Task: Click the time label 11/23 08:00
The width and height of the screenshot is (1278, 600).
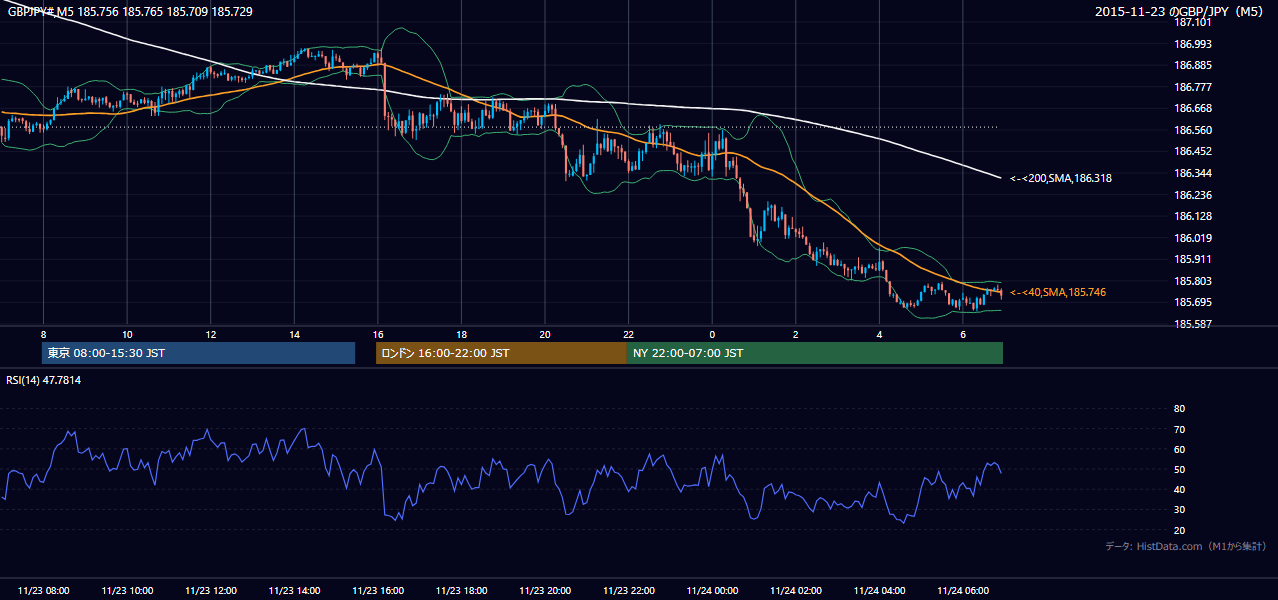Action: (44, 591)
